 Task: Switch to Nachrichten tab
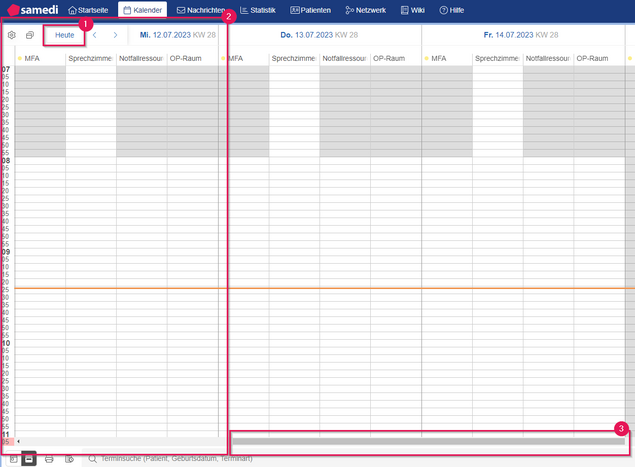[199, 10]
